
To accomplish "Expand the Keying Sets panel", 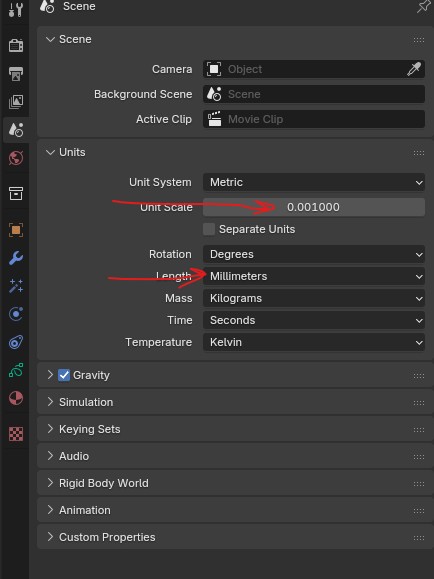I will [50, 429].
